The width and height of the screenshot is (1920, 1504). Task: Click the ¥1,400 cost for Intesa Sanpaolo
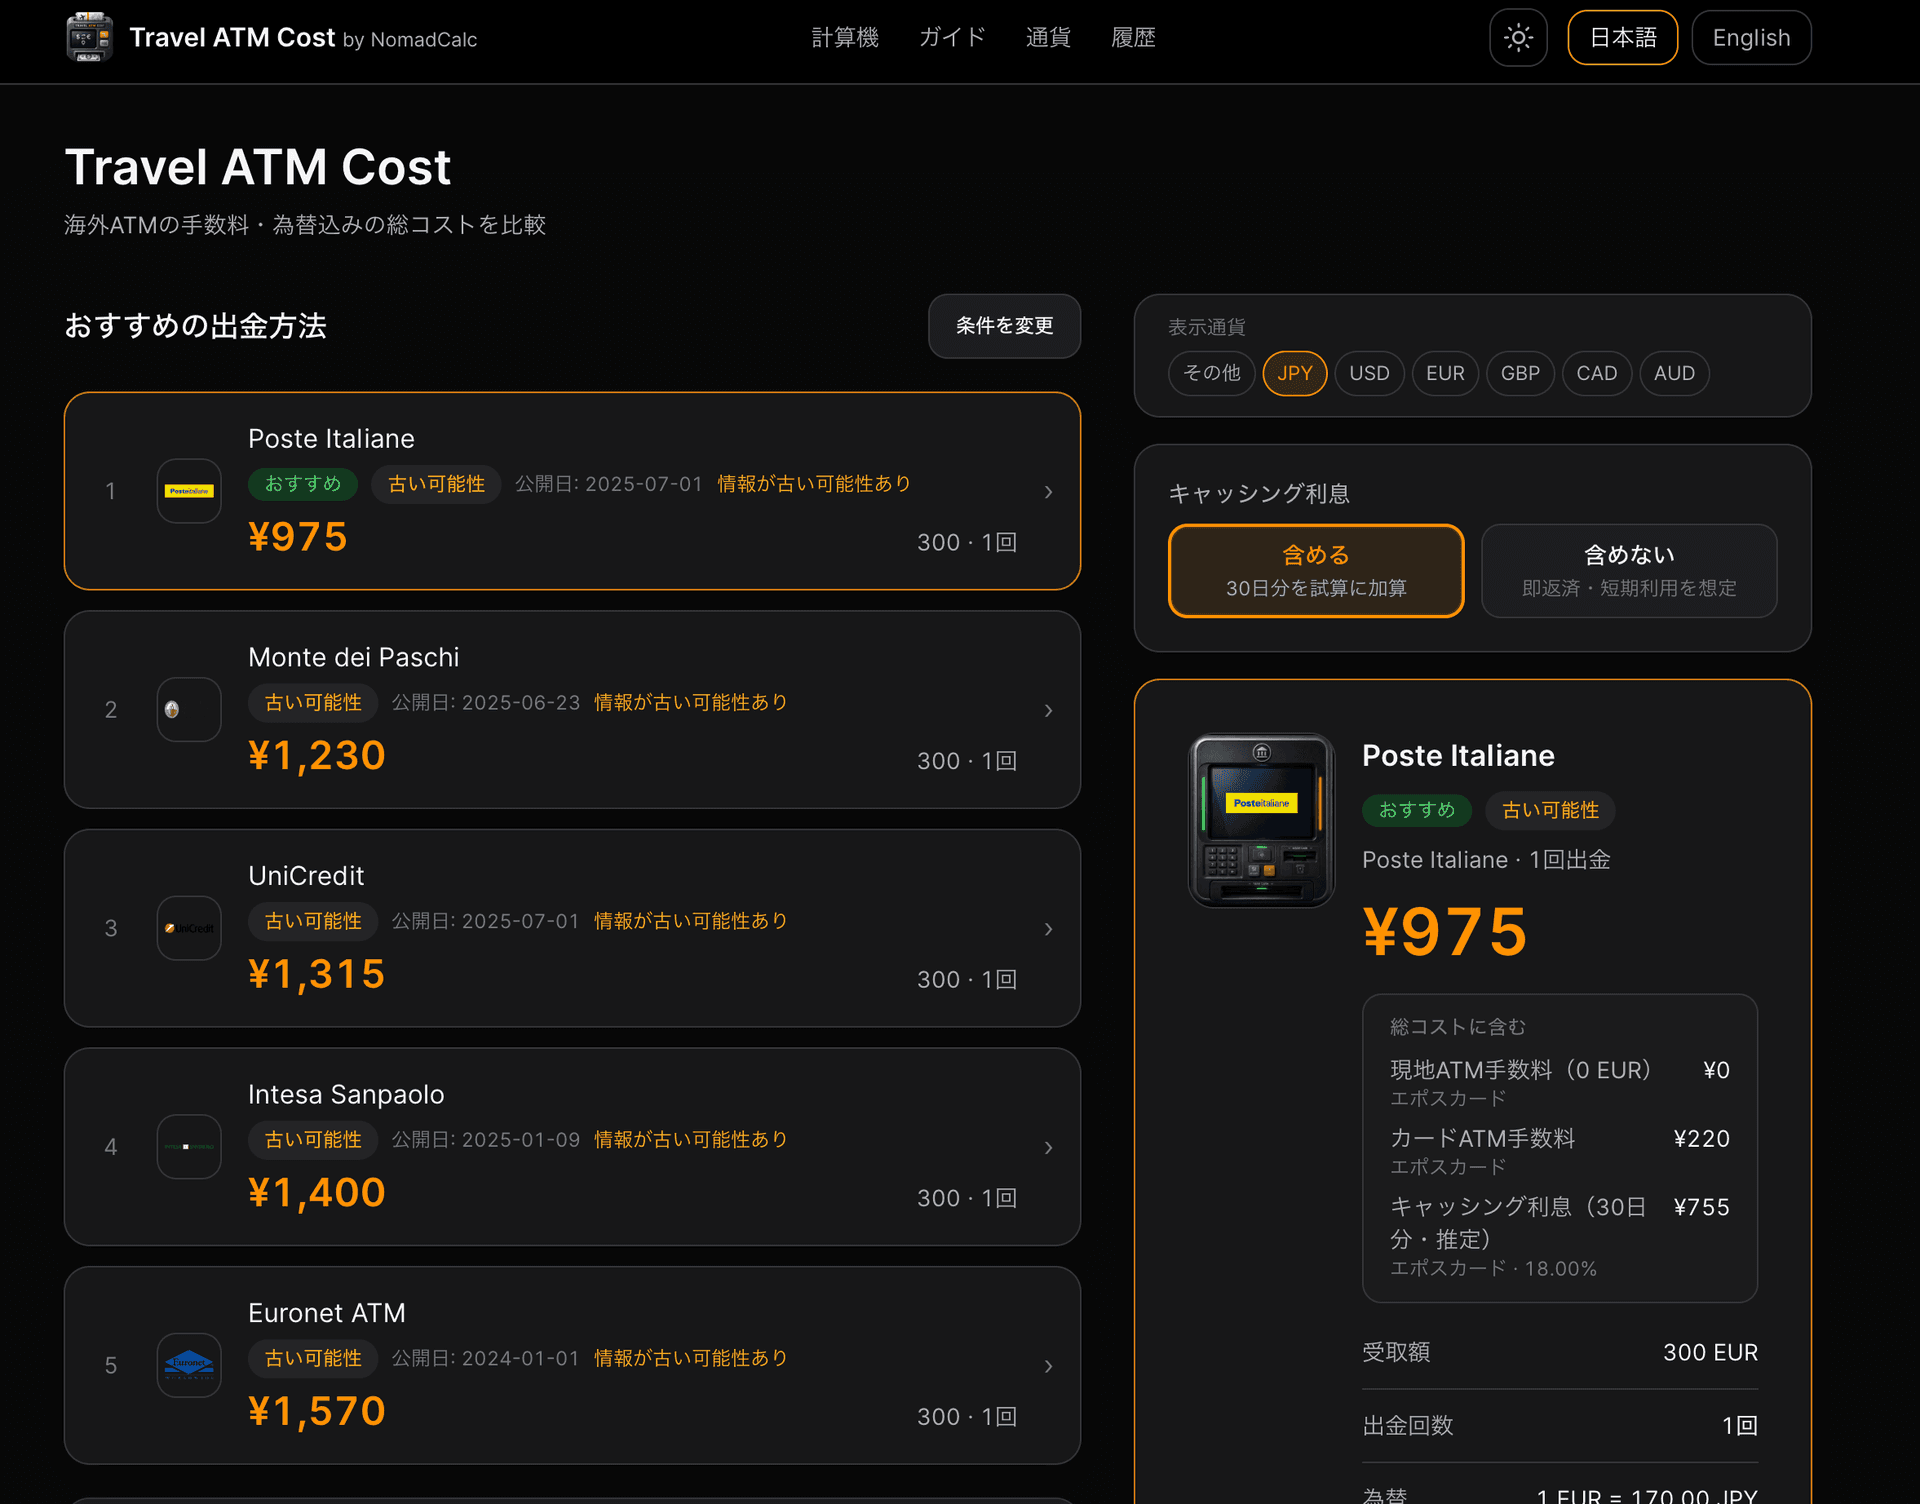(317, 1192)
